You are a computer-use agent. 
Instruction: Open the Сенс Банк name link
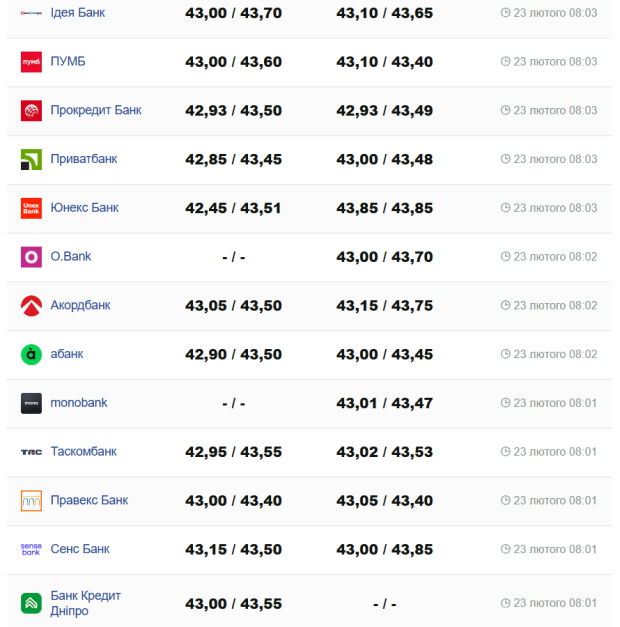(80, 549)
